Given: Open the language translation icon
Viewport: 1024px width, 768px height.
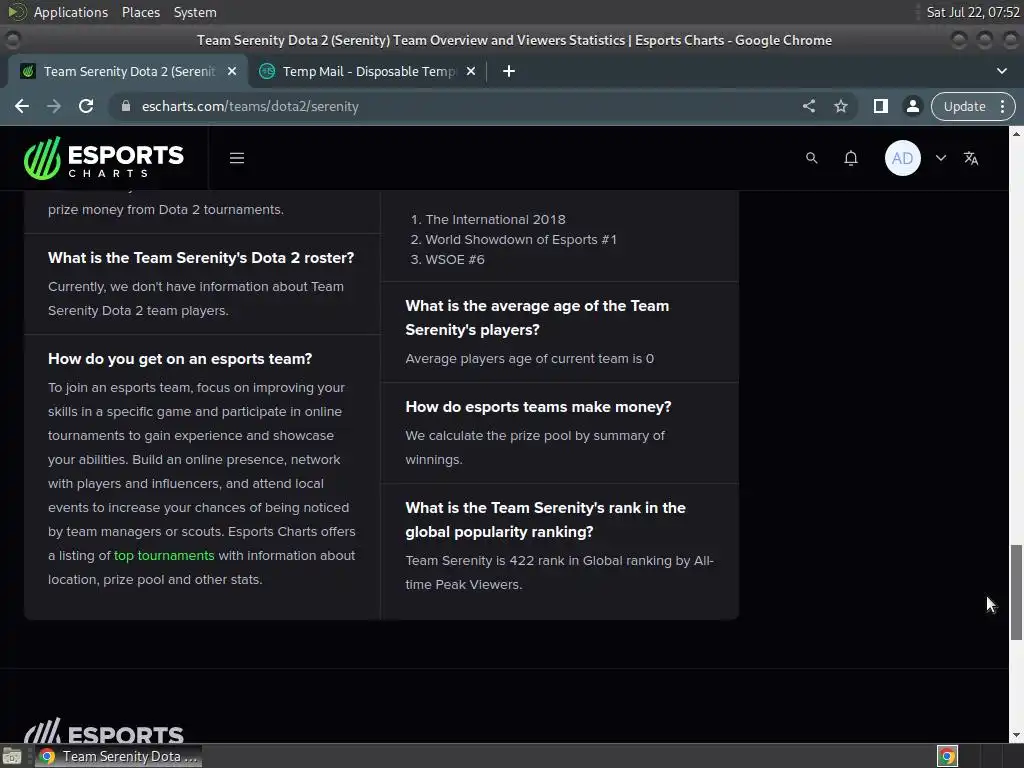Looking at the screenshot, I should pos(971,158).
